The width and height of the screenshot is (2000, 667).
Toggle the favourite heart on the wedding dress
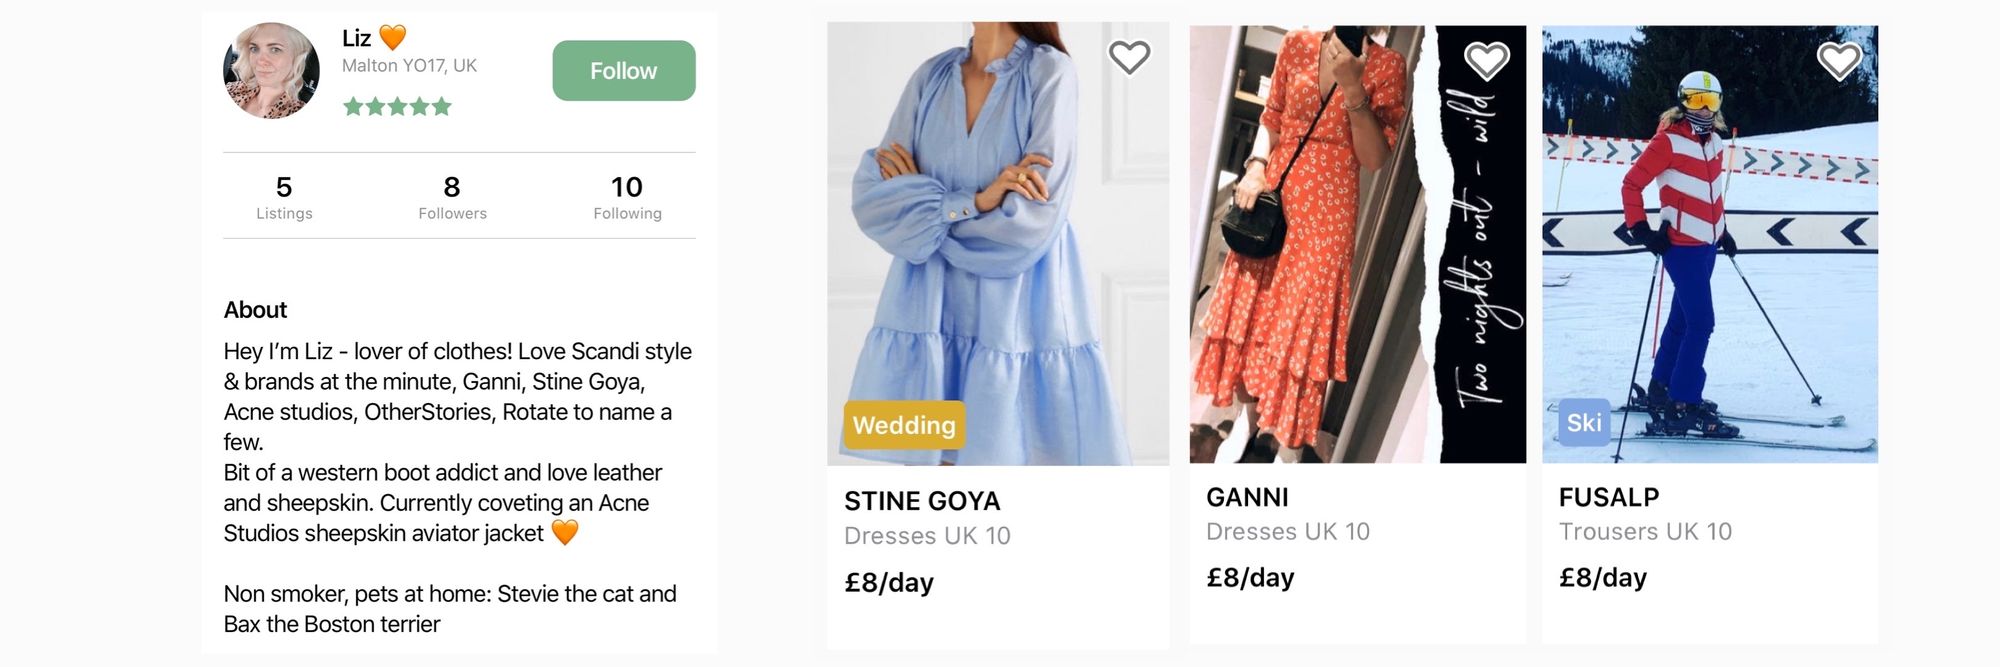[1128, 57]
